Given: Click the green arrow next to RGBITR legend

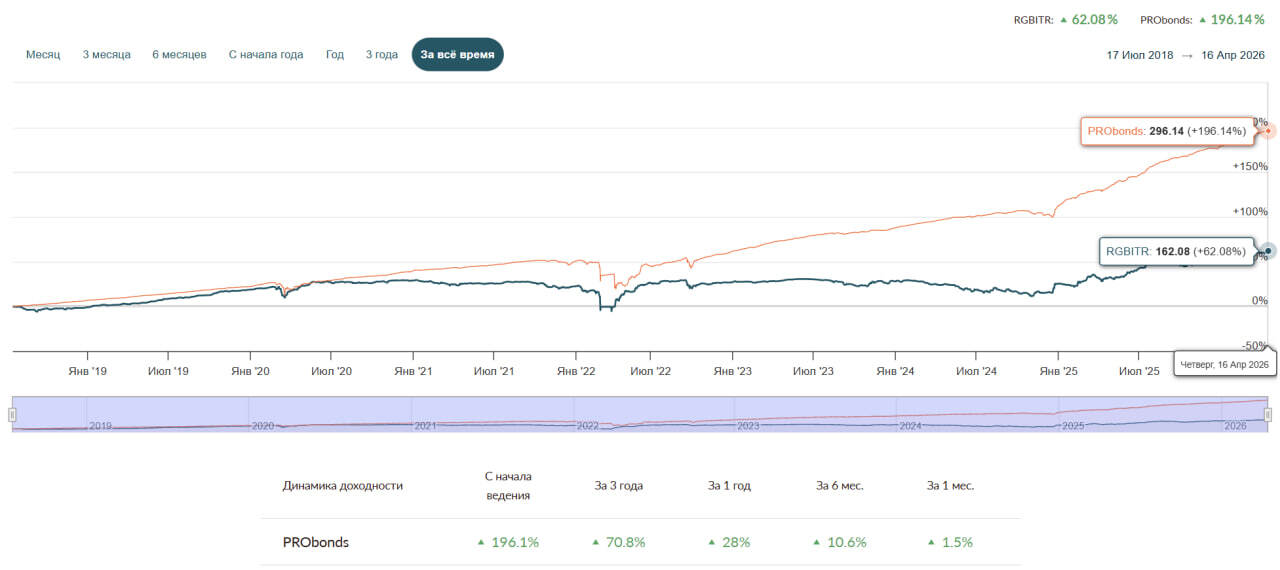Looking at the screenshot, I should click(1064, 19).
